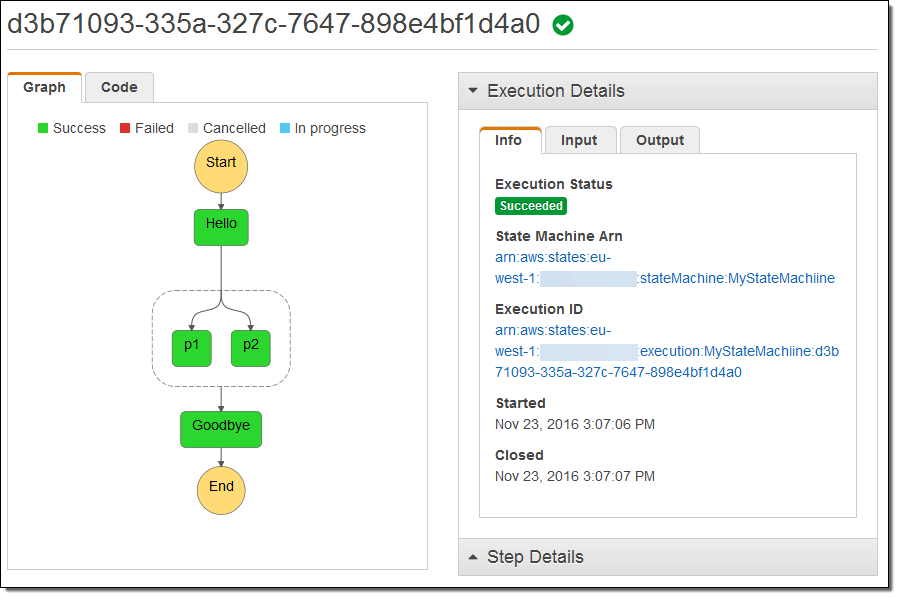Switch to the Graph tab
The image size is (899, 598).
(44, 87)
